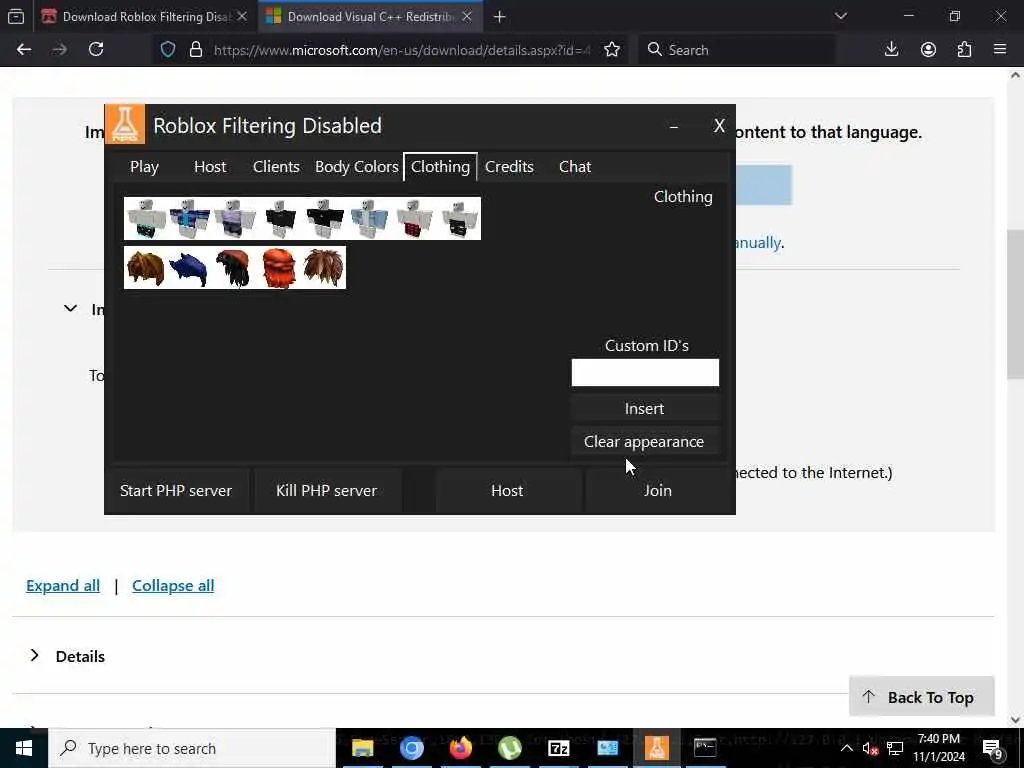Close the Download Roblox Filtering tab
The width and height of the screenshot is (1024, 768).
(x=242, y=17)
